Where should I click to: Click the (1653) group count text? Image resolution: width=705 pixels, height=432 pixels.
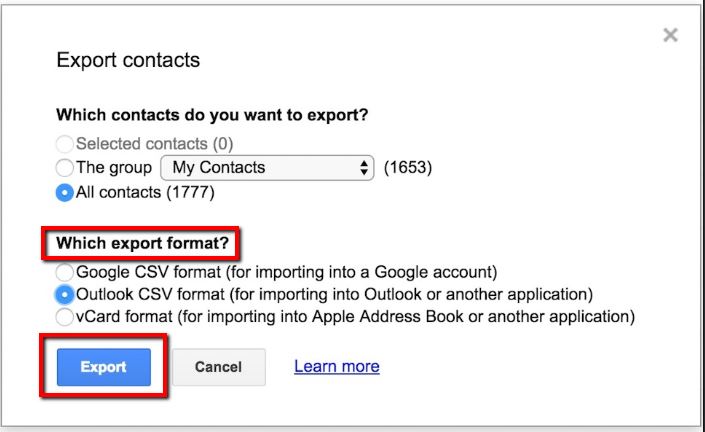pos(408,168)
